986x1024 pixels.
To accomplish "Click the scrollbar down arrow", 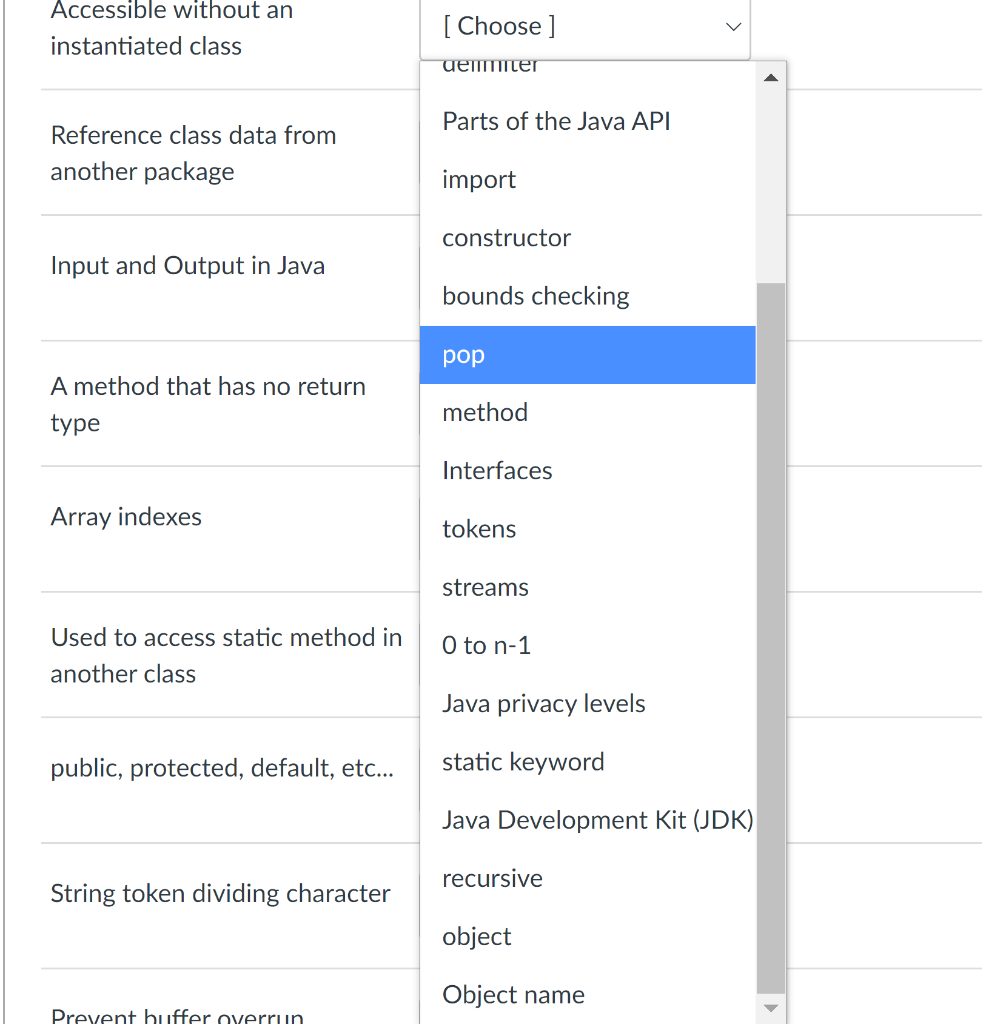I will (771, 1009).
